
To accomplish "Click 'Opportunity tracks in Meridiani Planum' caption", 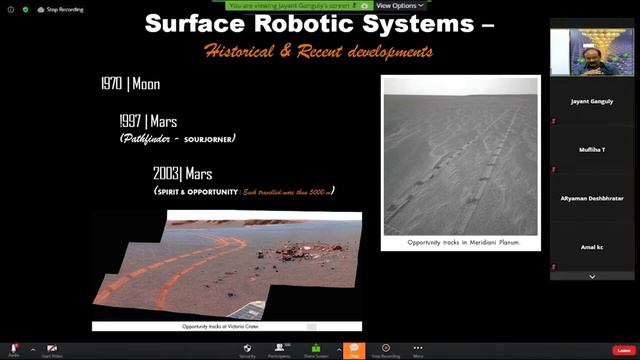I will pyautogui.click(x=463, y=242).
